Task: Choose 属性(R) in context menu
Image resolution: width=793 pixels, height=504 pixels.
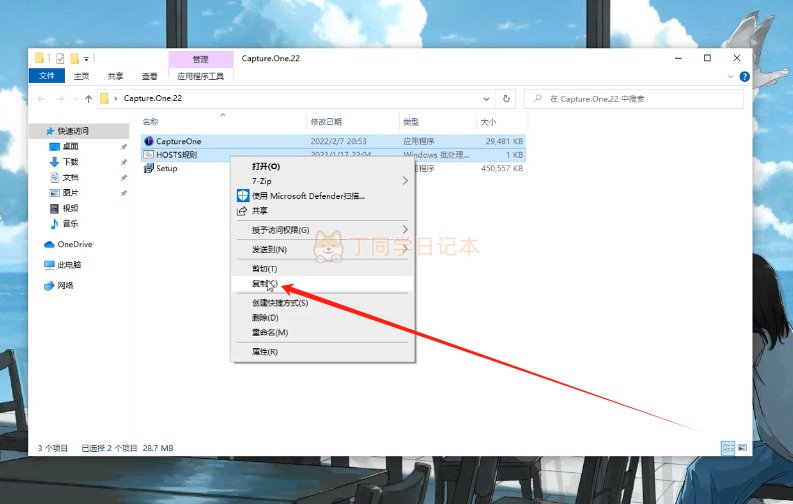Action: coord(322,351)
